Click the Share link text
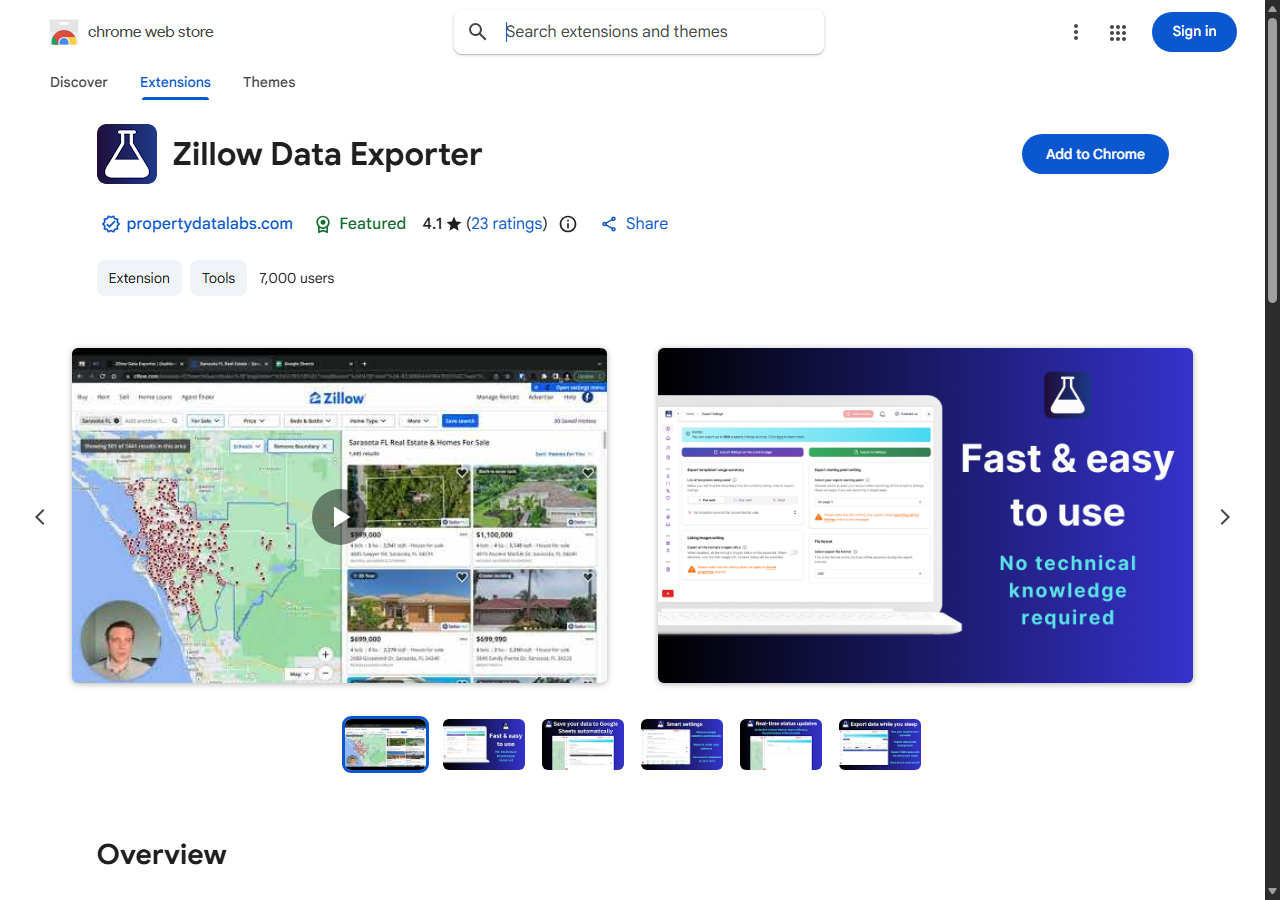Viewport: 1280px width, 900px height. tap(647, 224)
